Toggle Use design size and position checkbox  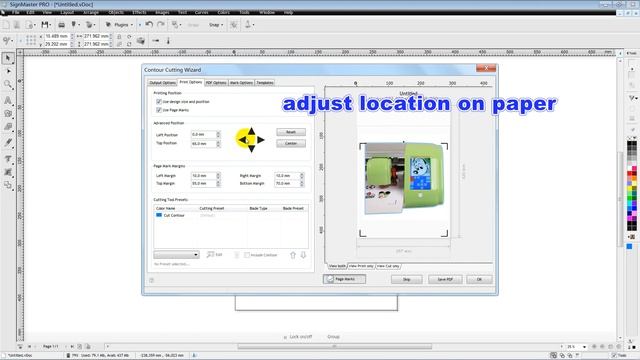[159, 102]
